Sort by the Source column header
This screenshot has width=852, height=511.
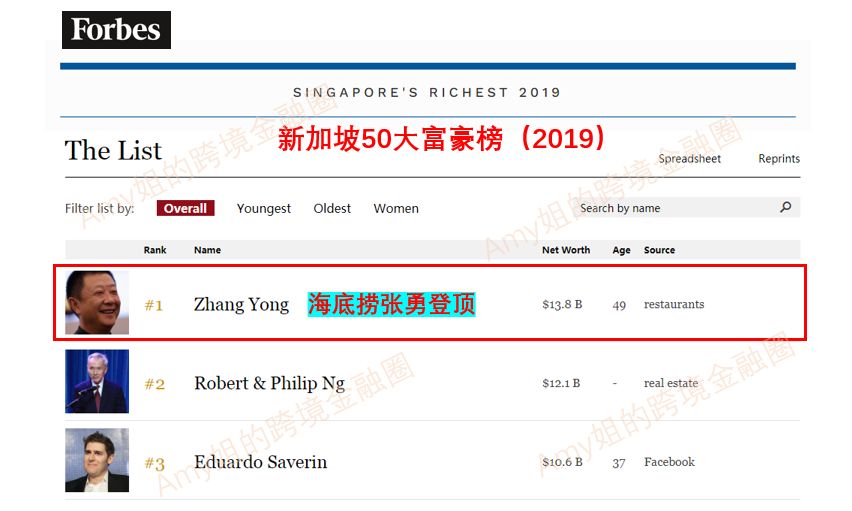coord(660,250)
